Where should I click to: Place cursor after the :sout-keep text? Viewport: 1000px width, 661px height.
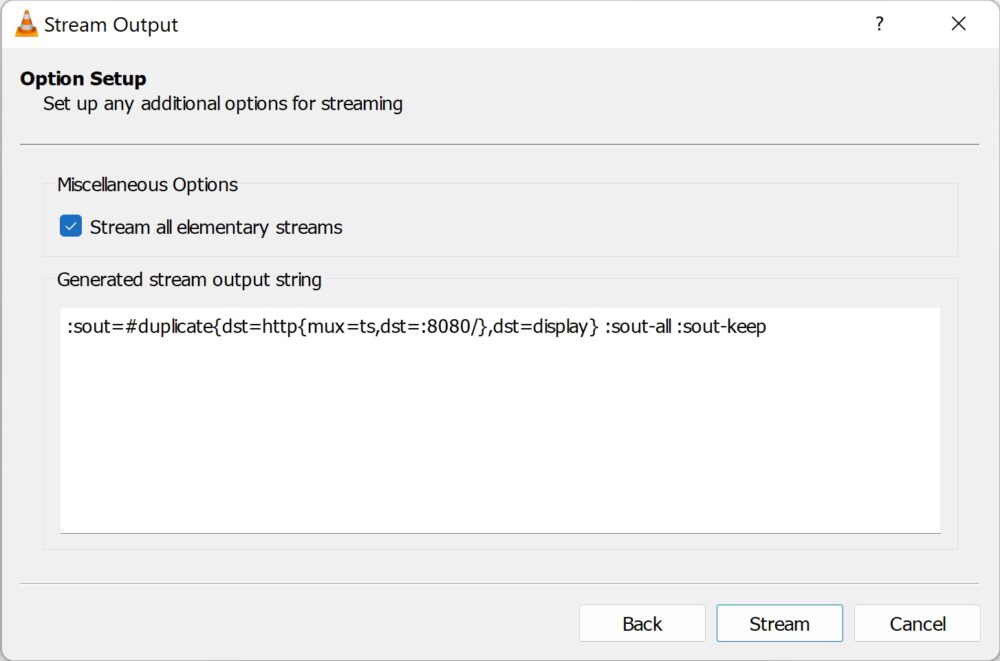tap(768, 327)
